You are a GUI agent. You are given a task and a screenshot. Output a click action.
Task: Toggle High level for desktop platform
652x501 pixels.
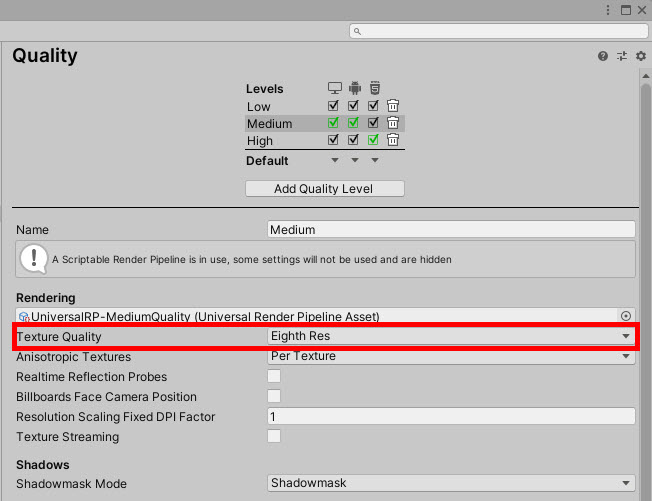[x=333, y=140]
